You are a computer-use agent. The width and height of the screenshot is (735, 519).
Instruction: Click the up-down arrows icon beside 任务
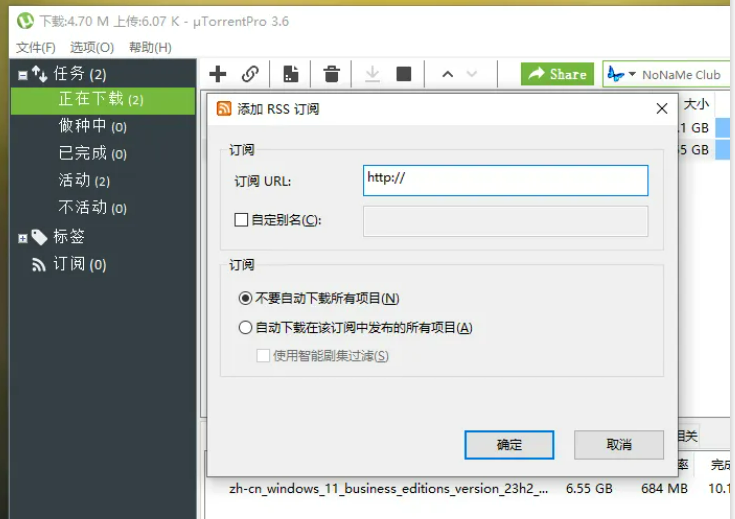40,74
